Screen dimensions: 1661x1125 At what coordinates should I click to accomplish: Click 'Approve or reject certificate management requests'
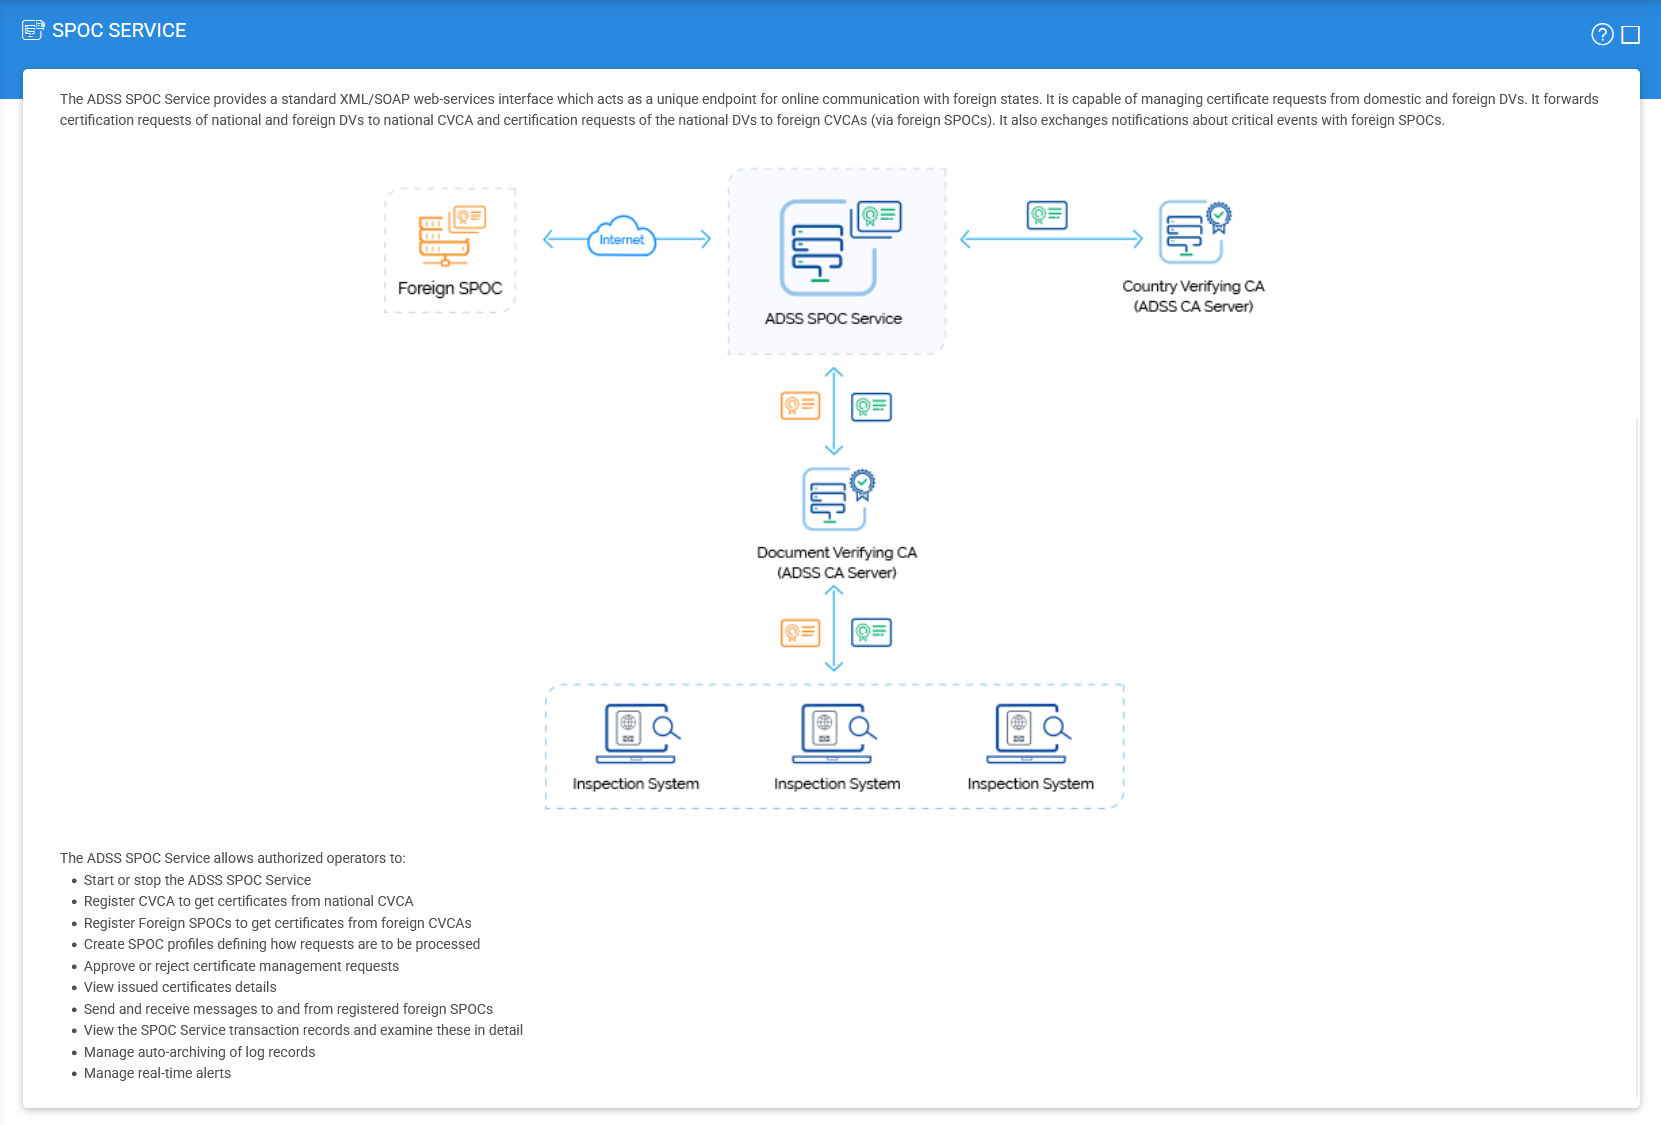tap(241, 966)
